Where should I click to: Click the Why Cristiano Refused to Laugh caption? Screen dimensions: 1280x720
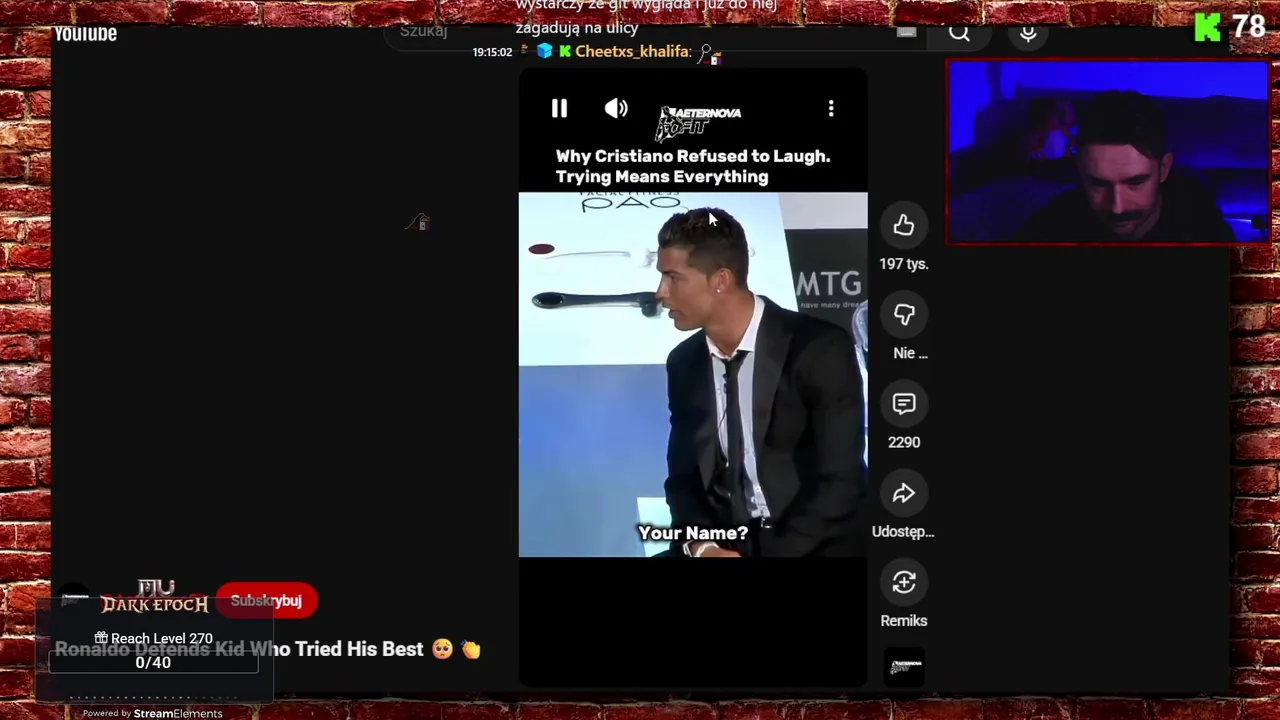pos(693,166)
